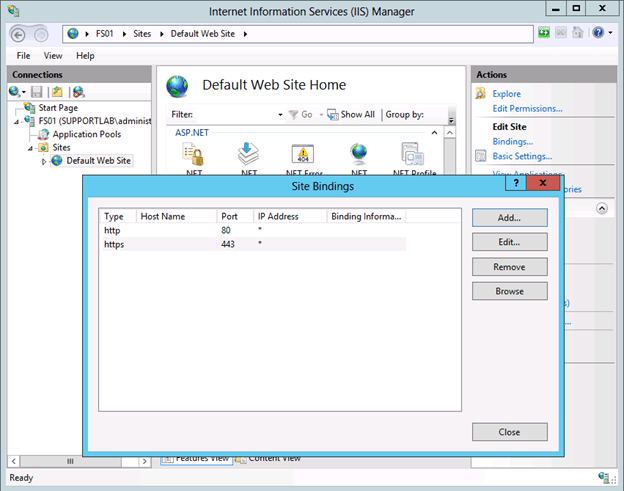
Task: Click the Bindings... link in Actions
Action: (x=513, y=142)
